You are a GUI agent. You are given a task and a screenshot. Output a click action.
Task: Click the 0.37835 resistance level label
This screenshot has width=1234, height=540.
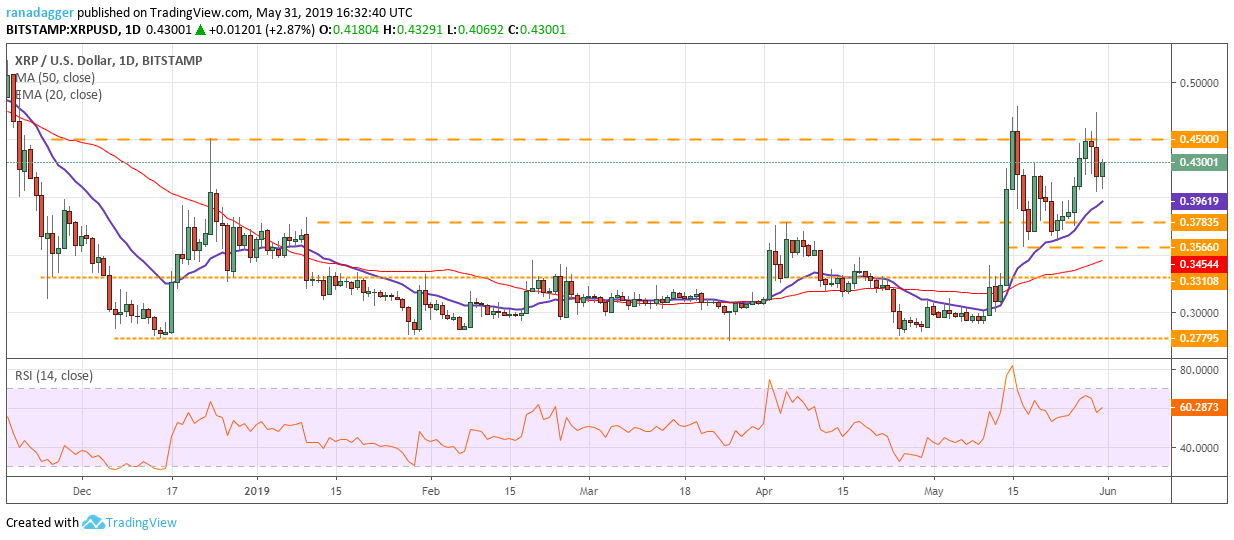click(1200, 222)
